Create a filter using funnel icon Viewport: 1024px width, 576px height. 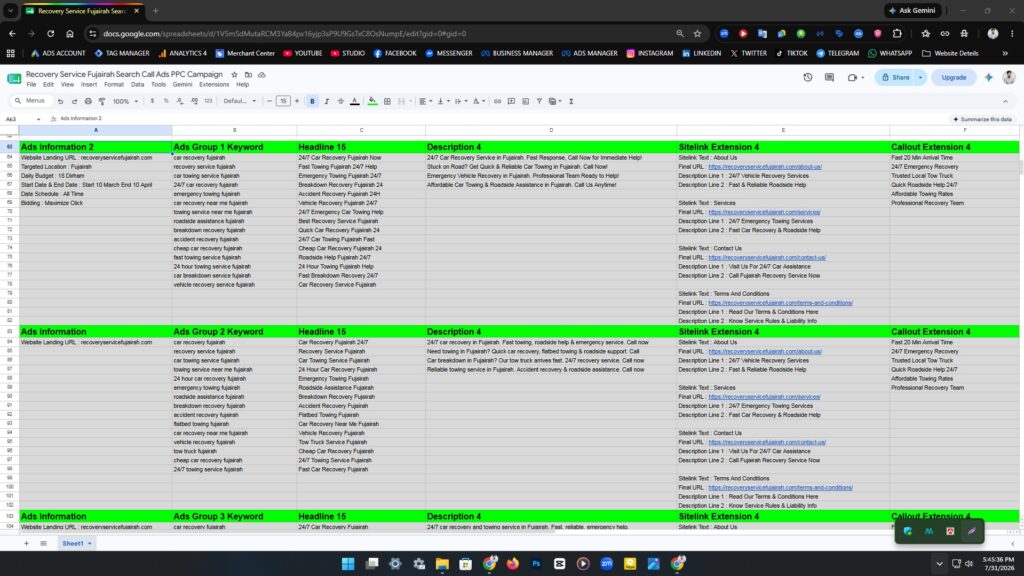point(539,101)
